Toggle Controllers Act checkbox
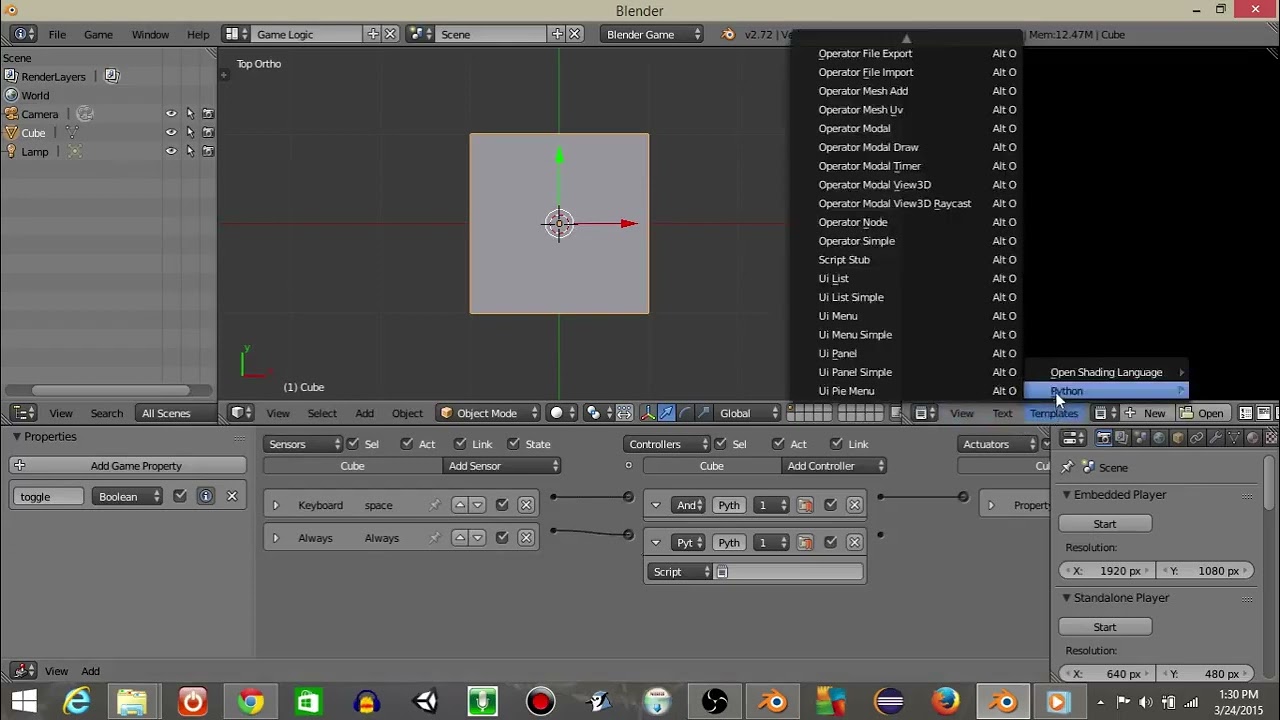Screen dimensions: 1280x720 [x=779, y=444]
